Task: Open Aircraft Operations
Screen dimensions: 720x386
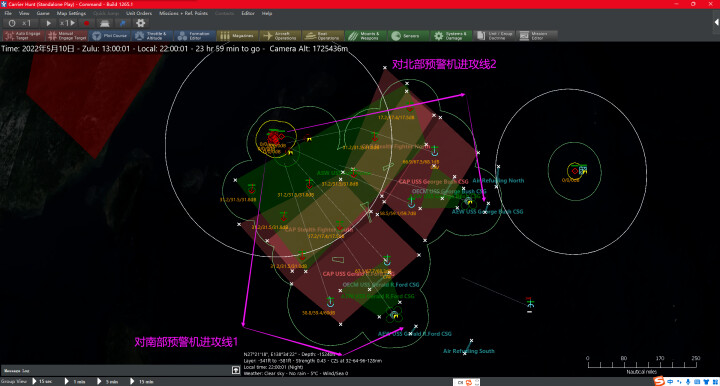Action: [280, 36]
